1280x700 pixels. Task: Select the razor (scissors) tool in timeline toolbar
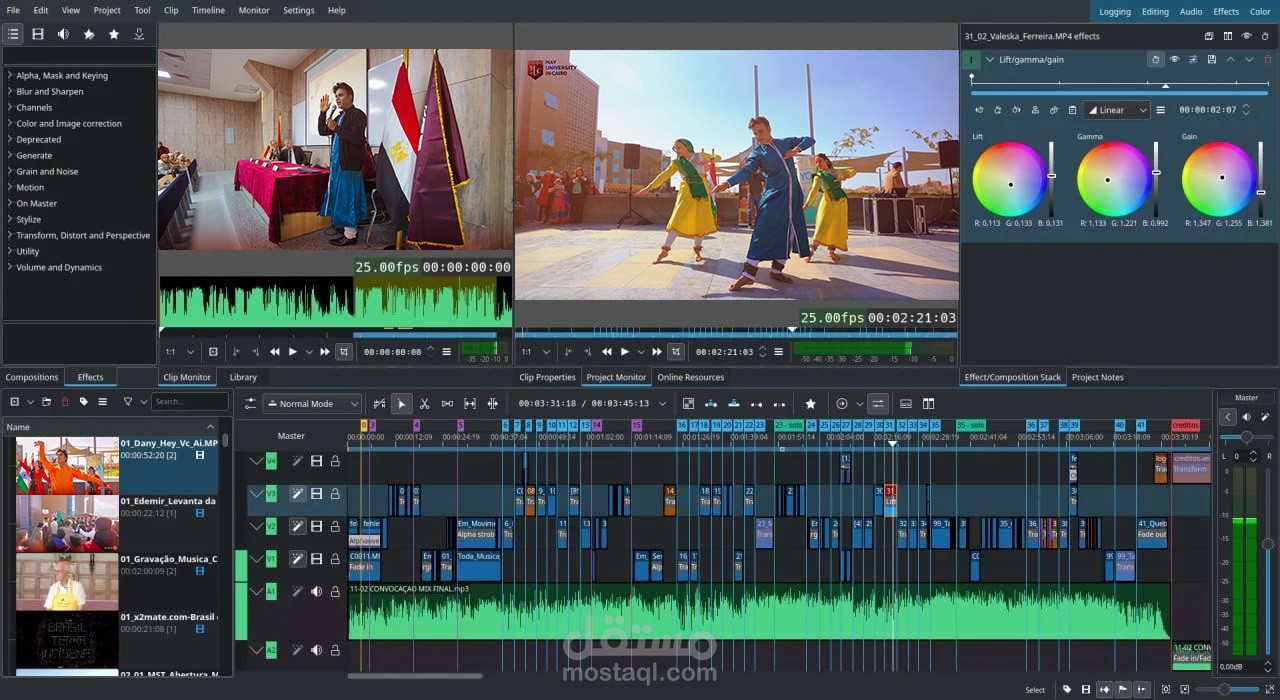(x=424, y=404)
